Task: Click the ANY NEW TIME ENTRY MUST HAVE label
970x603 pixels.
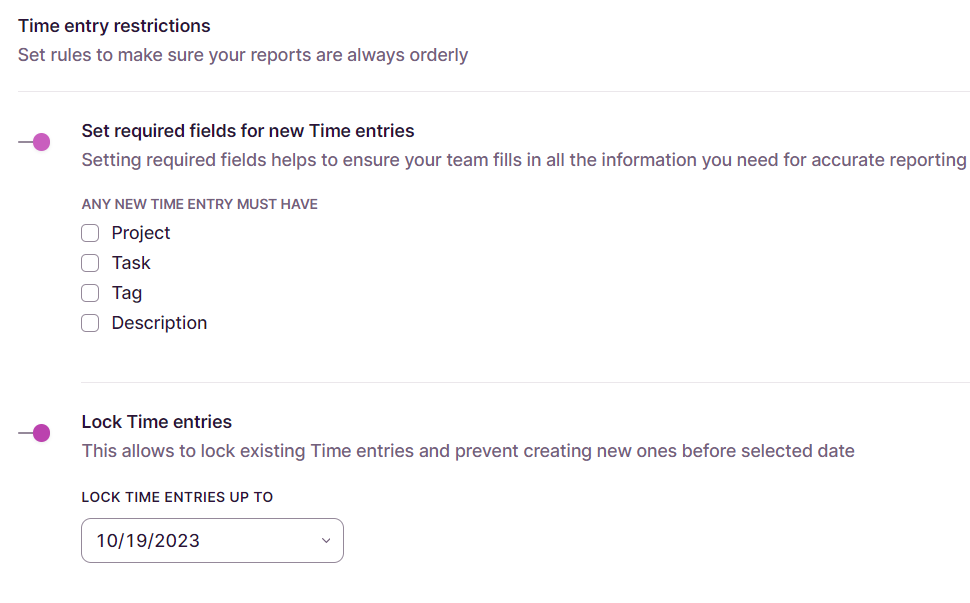Action: point(200,204)
